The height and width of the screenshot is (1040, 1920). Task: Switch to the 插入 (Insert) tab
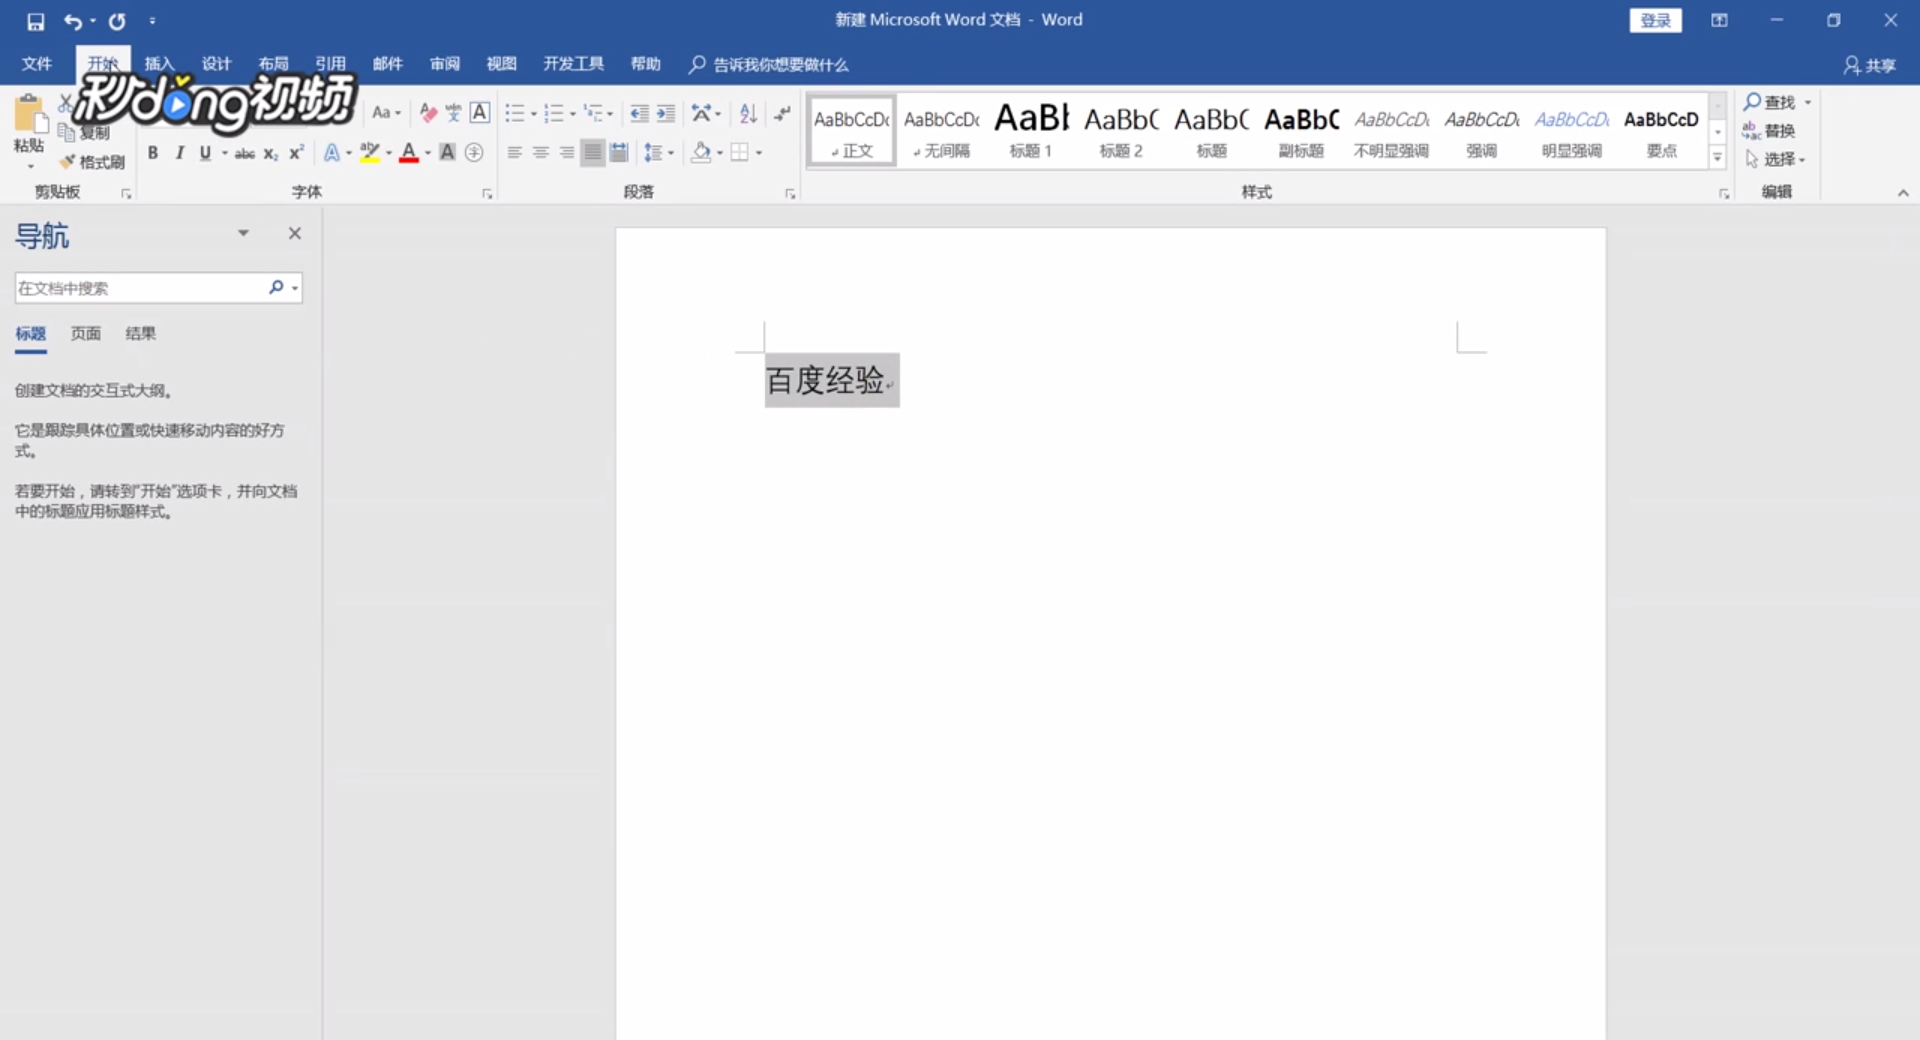tap(159, 64)
